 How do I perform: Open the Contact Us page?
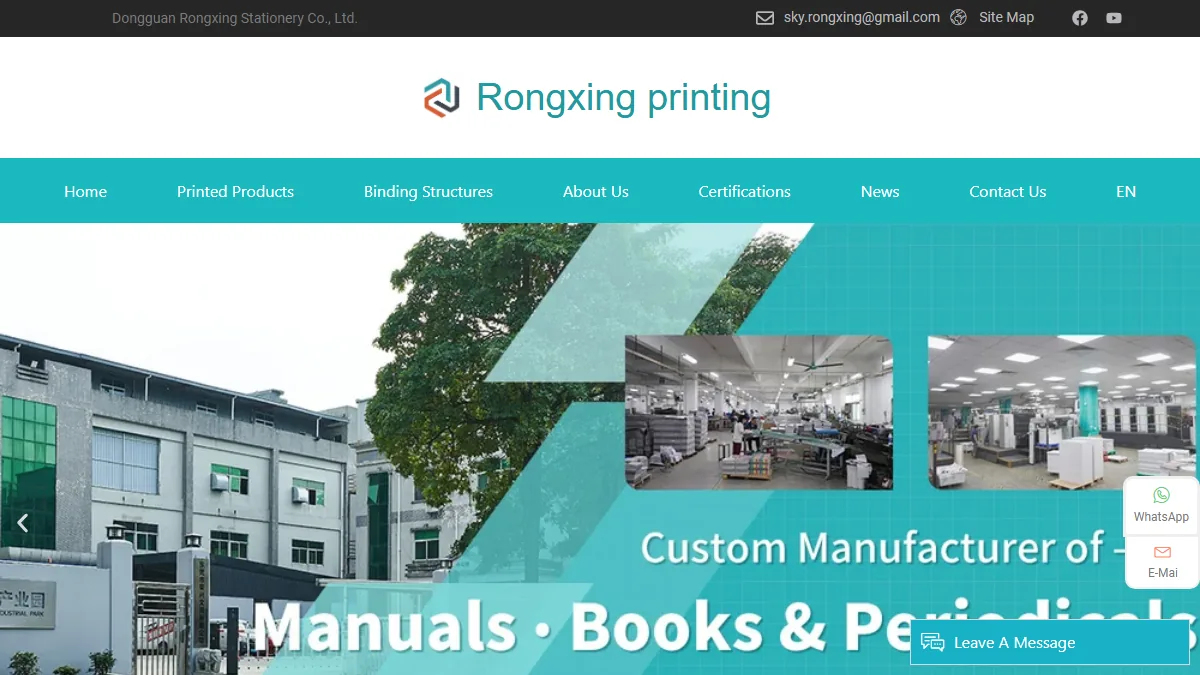(1007, 191)
